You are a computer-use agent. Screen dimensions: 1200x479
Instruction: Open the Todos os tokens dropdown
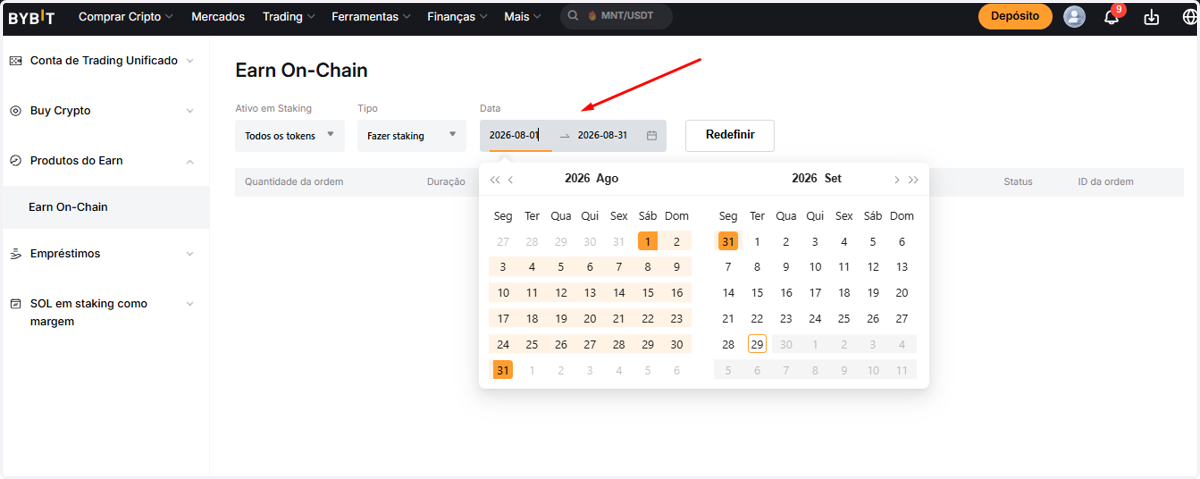pos(290,136)
